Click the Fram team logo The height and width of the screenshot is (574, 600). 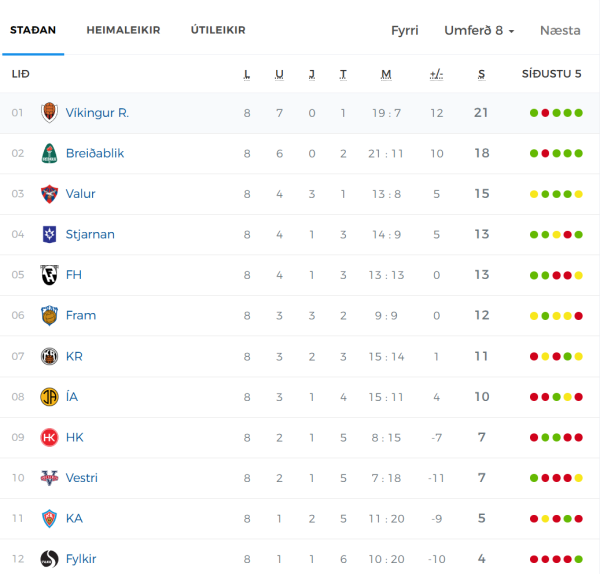49,315
